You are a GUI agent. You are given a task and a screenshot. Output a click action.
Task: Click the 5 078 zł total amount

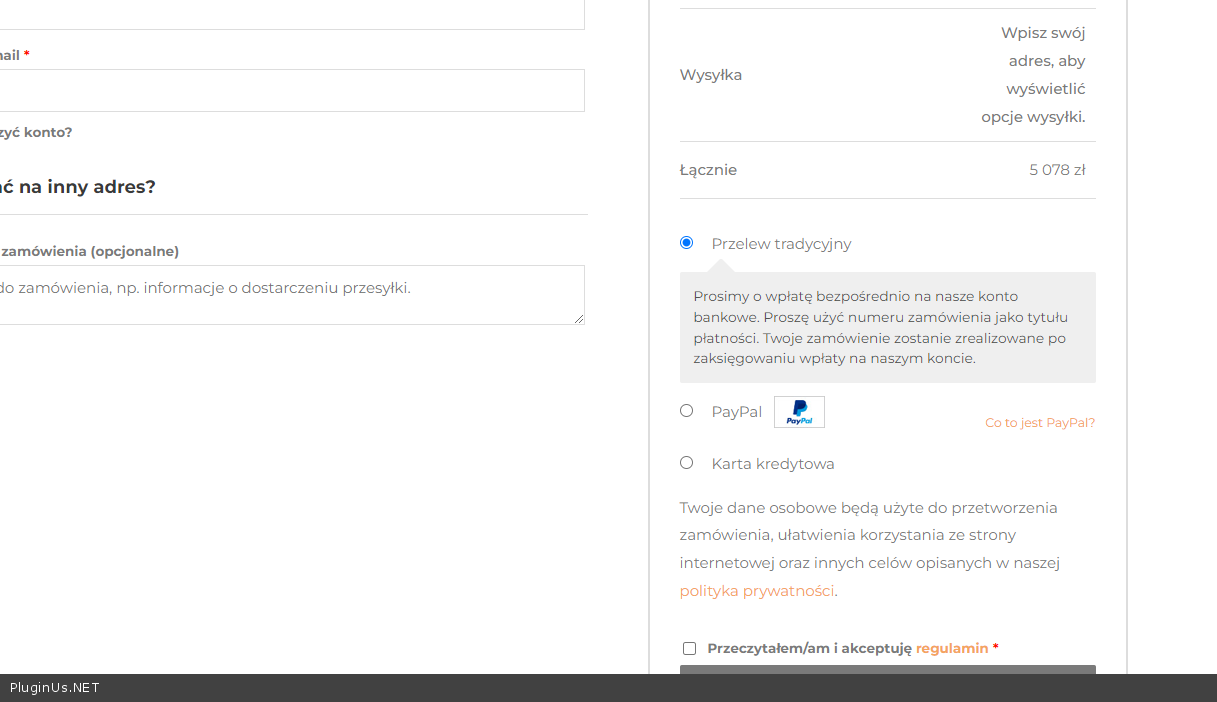[x=1056, y=170]
